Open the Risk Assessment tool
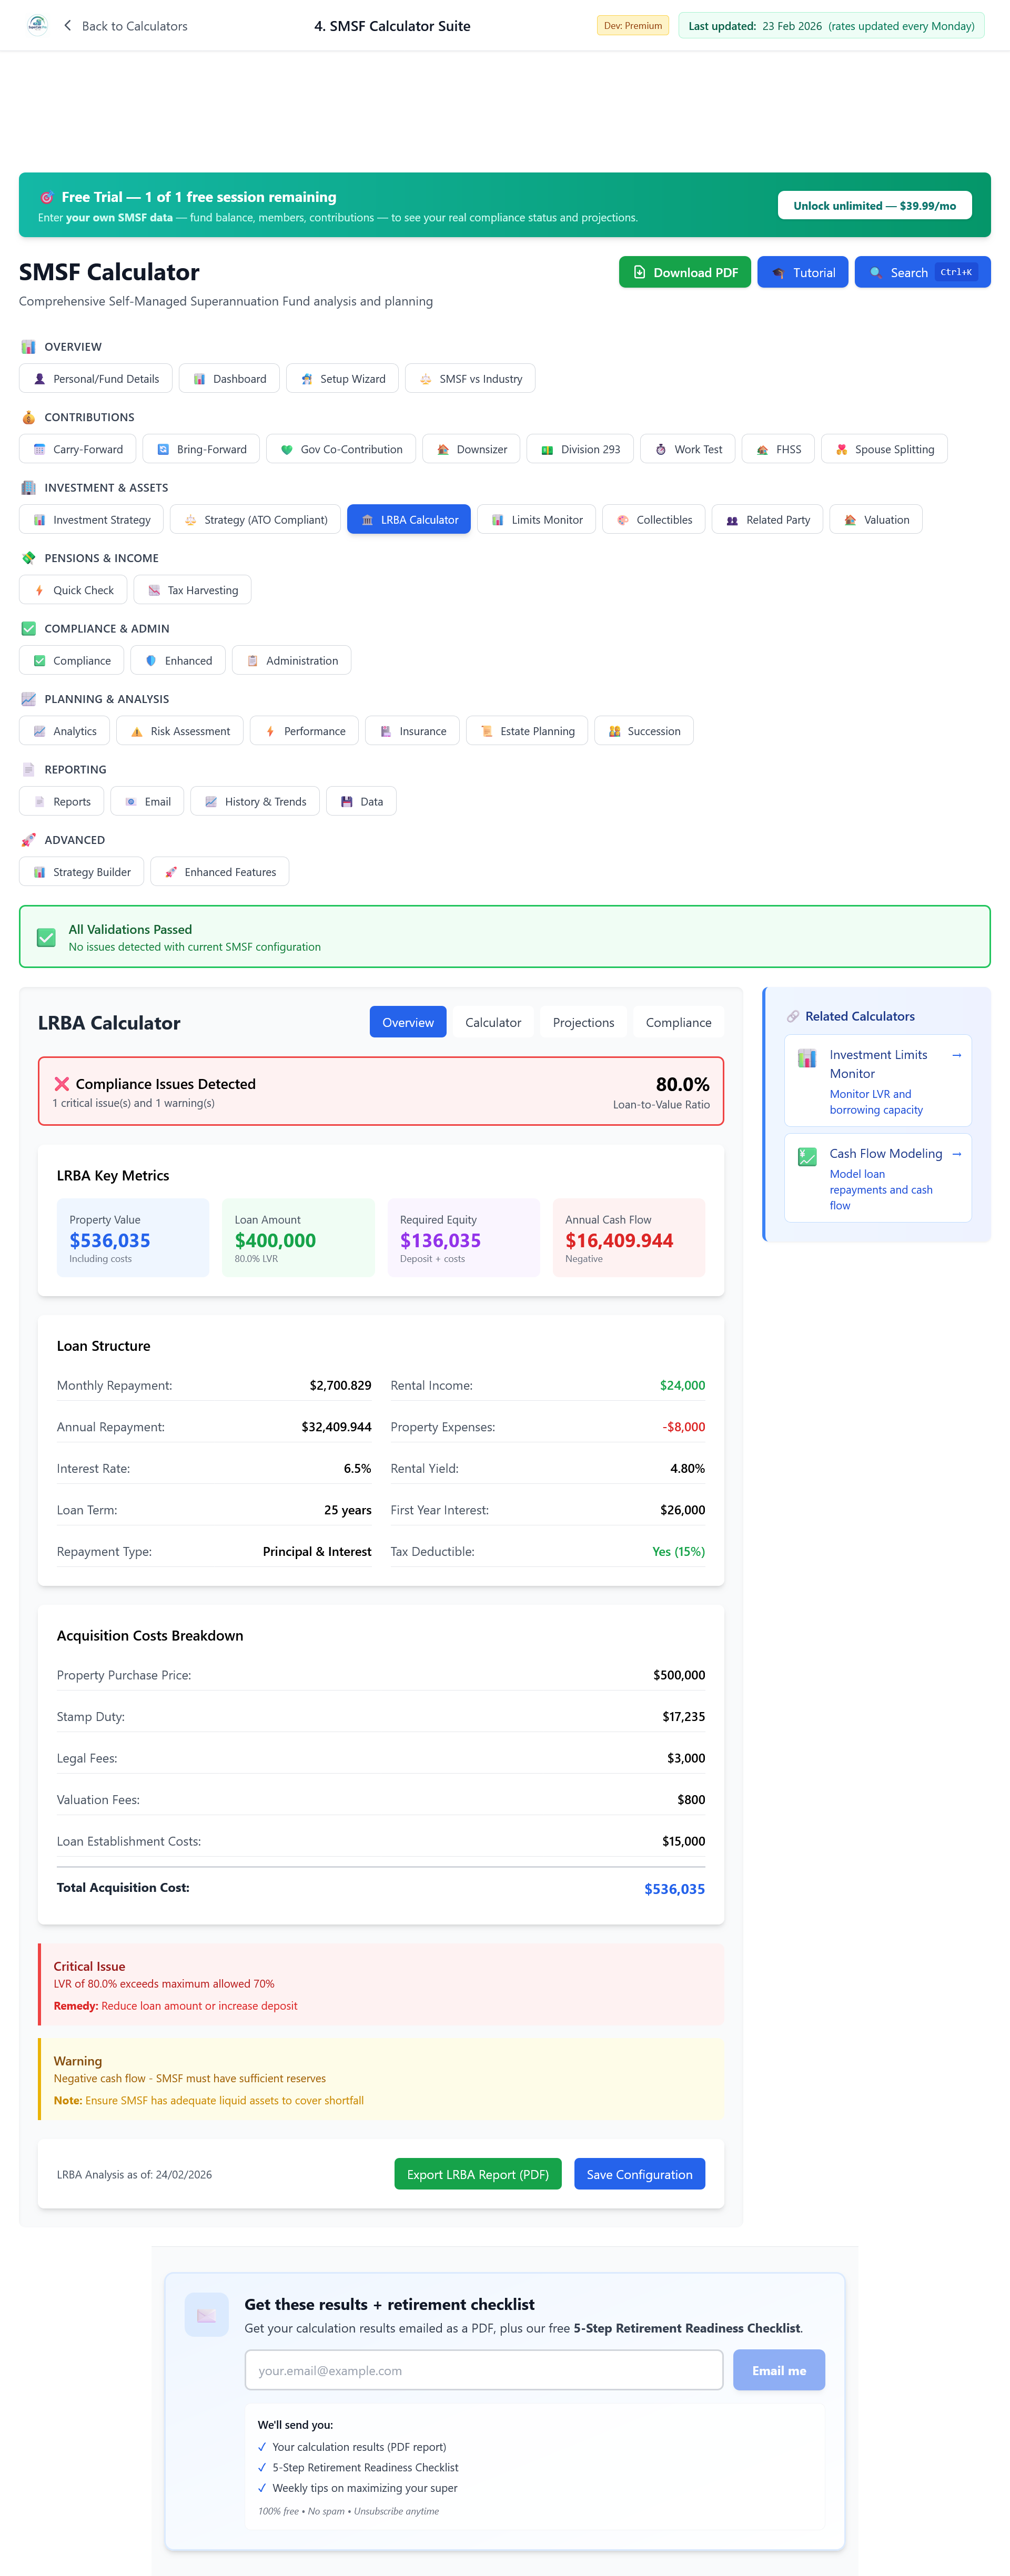 (179, 731)
